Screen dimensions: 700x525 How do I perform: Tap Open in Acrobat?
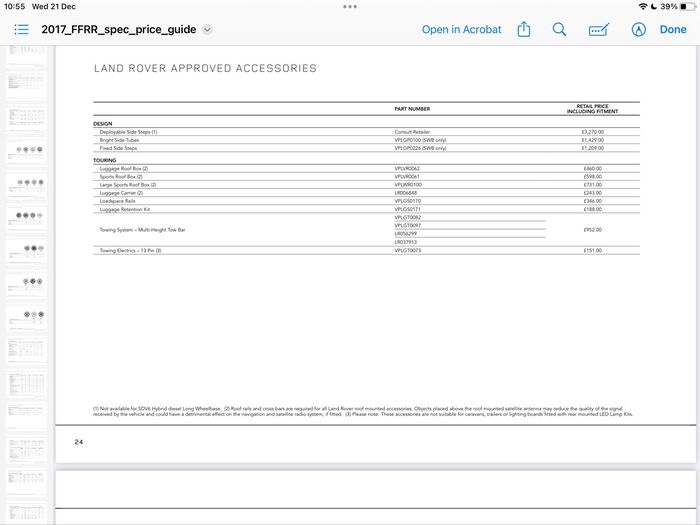(x=462, y=29)
